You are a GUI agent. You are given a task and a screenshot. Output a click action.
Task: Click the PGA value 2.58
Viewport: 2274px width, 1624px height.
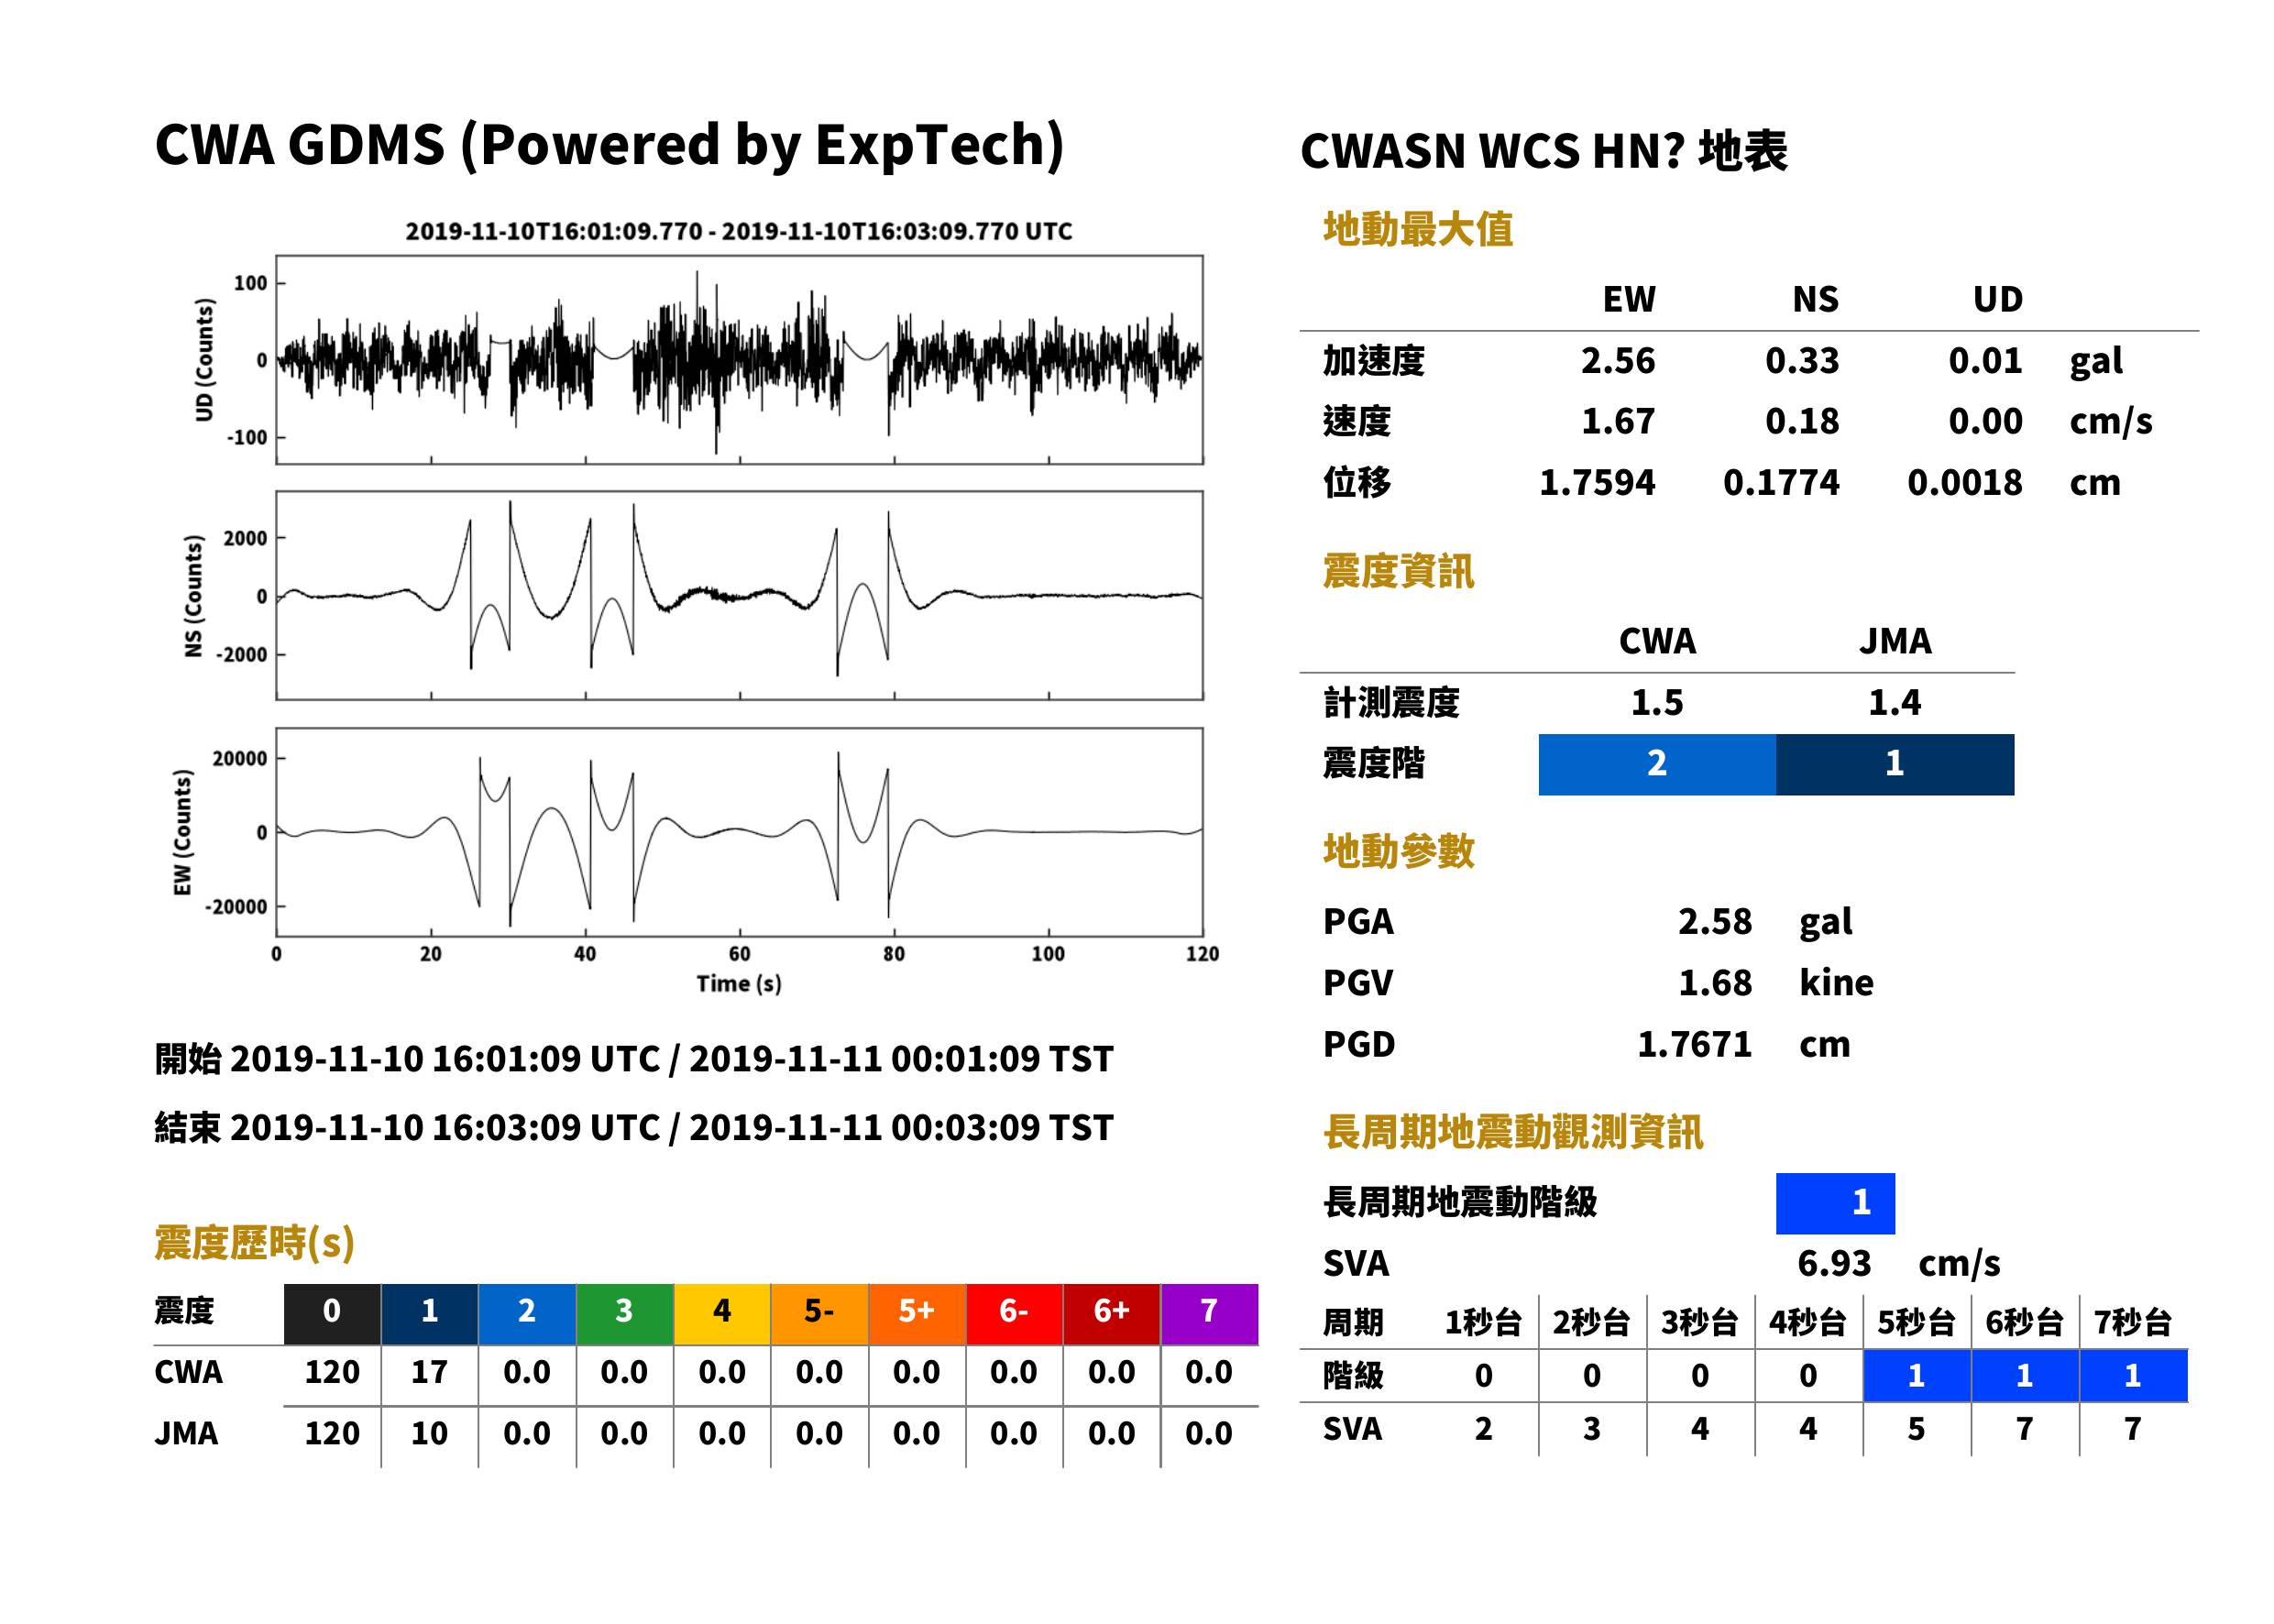[1714, 921]
